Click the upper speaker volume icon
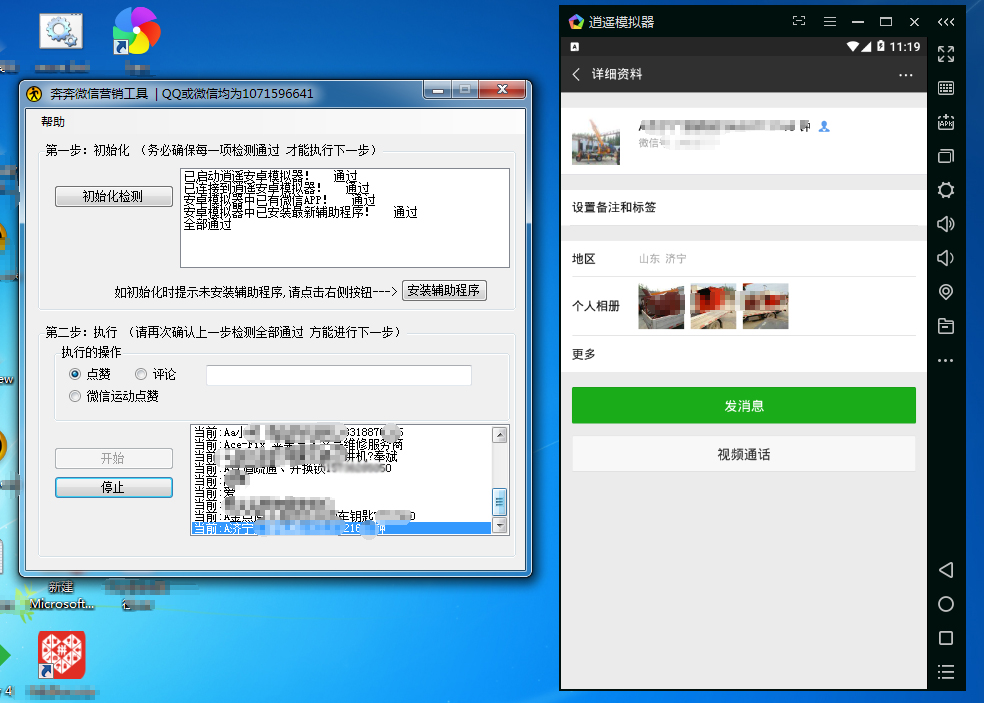This screenshot has width=984, height=703. 946,224
